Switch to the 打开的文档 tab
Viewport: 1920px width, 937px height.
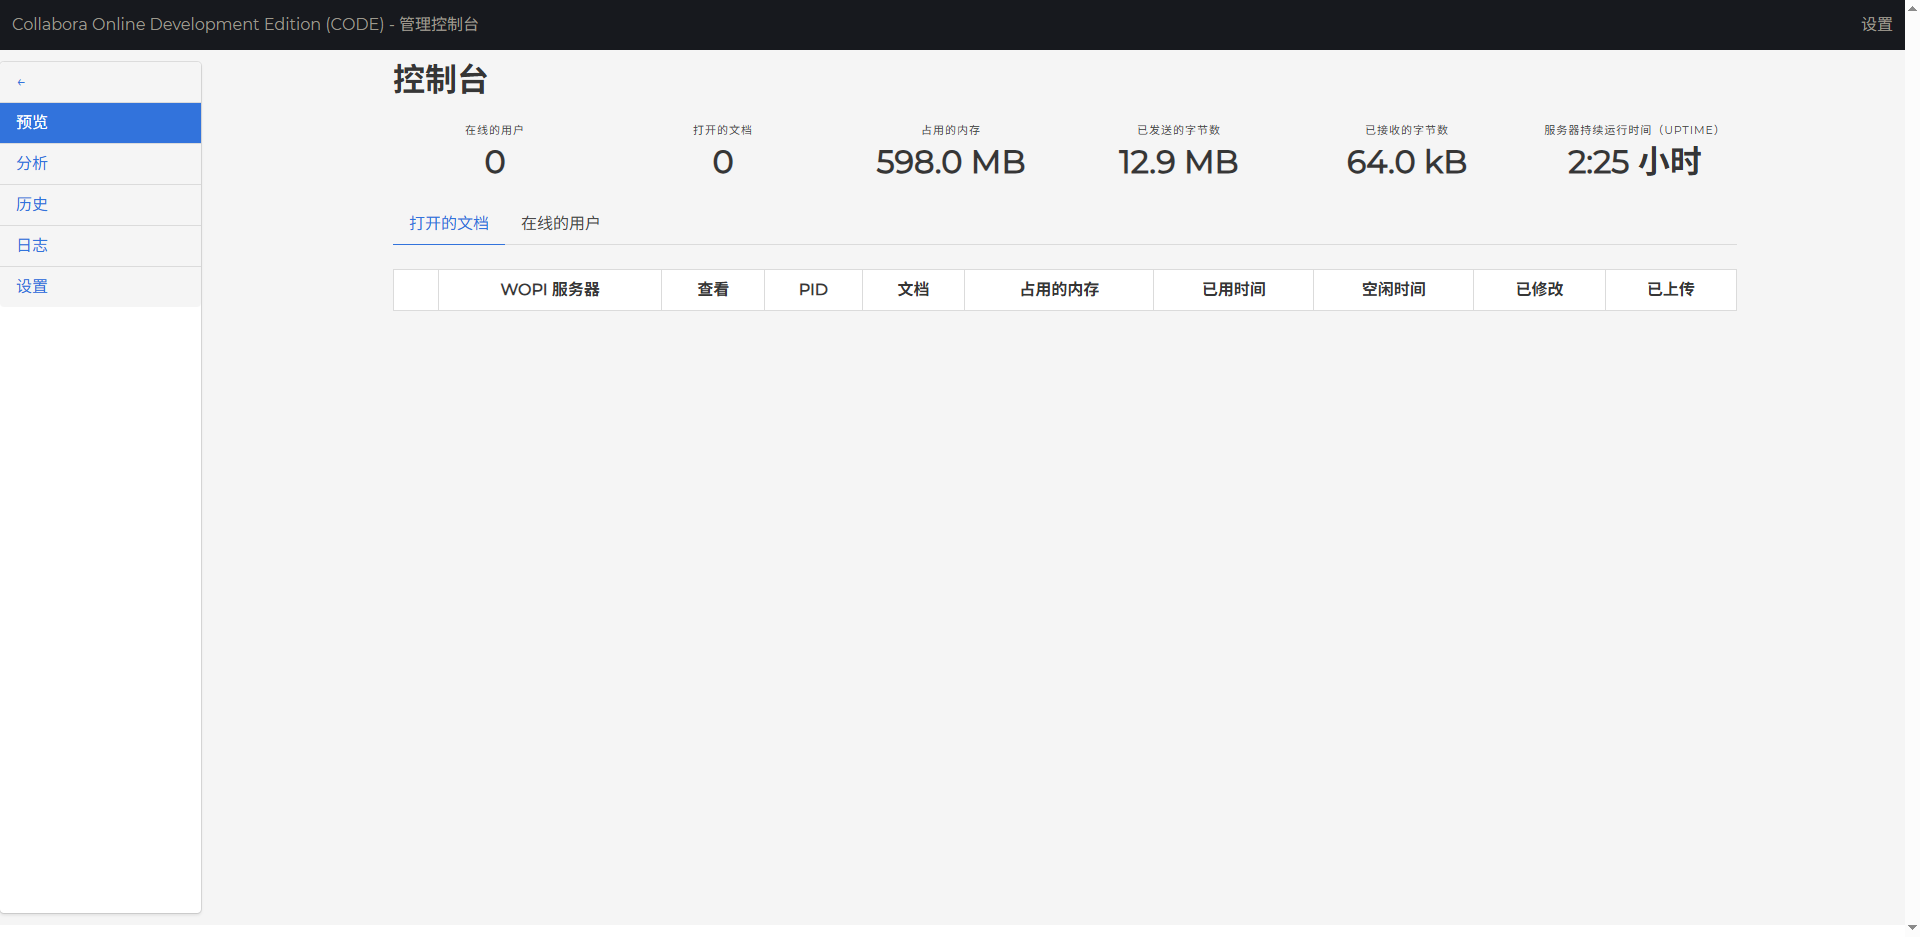448,223
